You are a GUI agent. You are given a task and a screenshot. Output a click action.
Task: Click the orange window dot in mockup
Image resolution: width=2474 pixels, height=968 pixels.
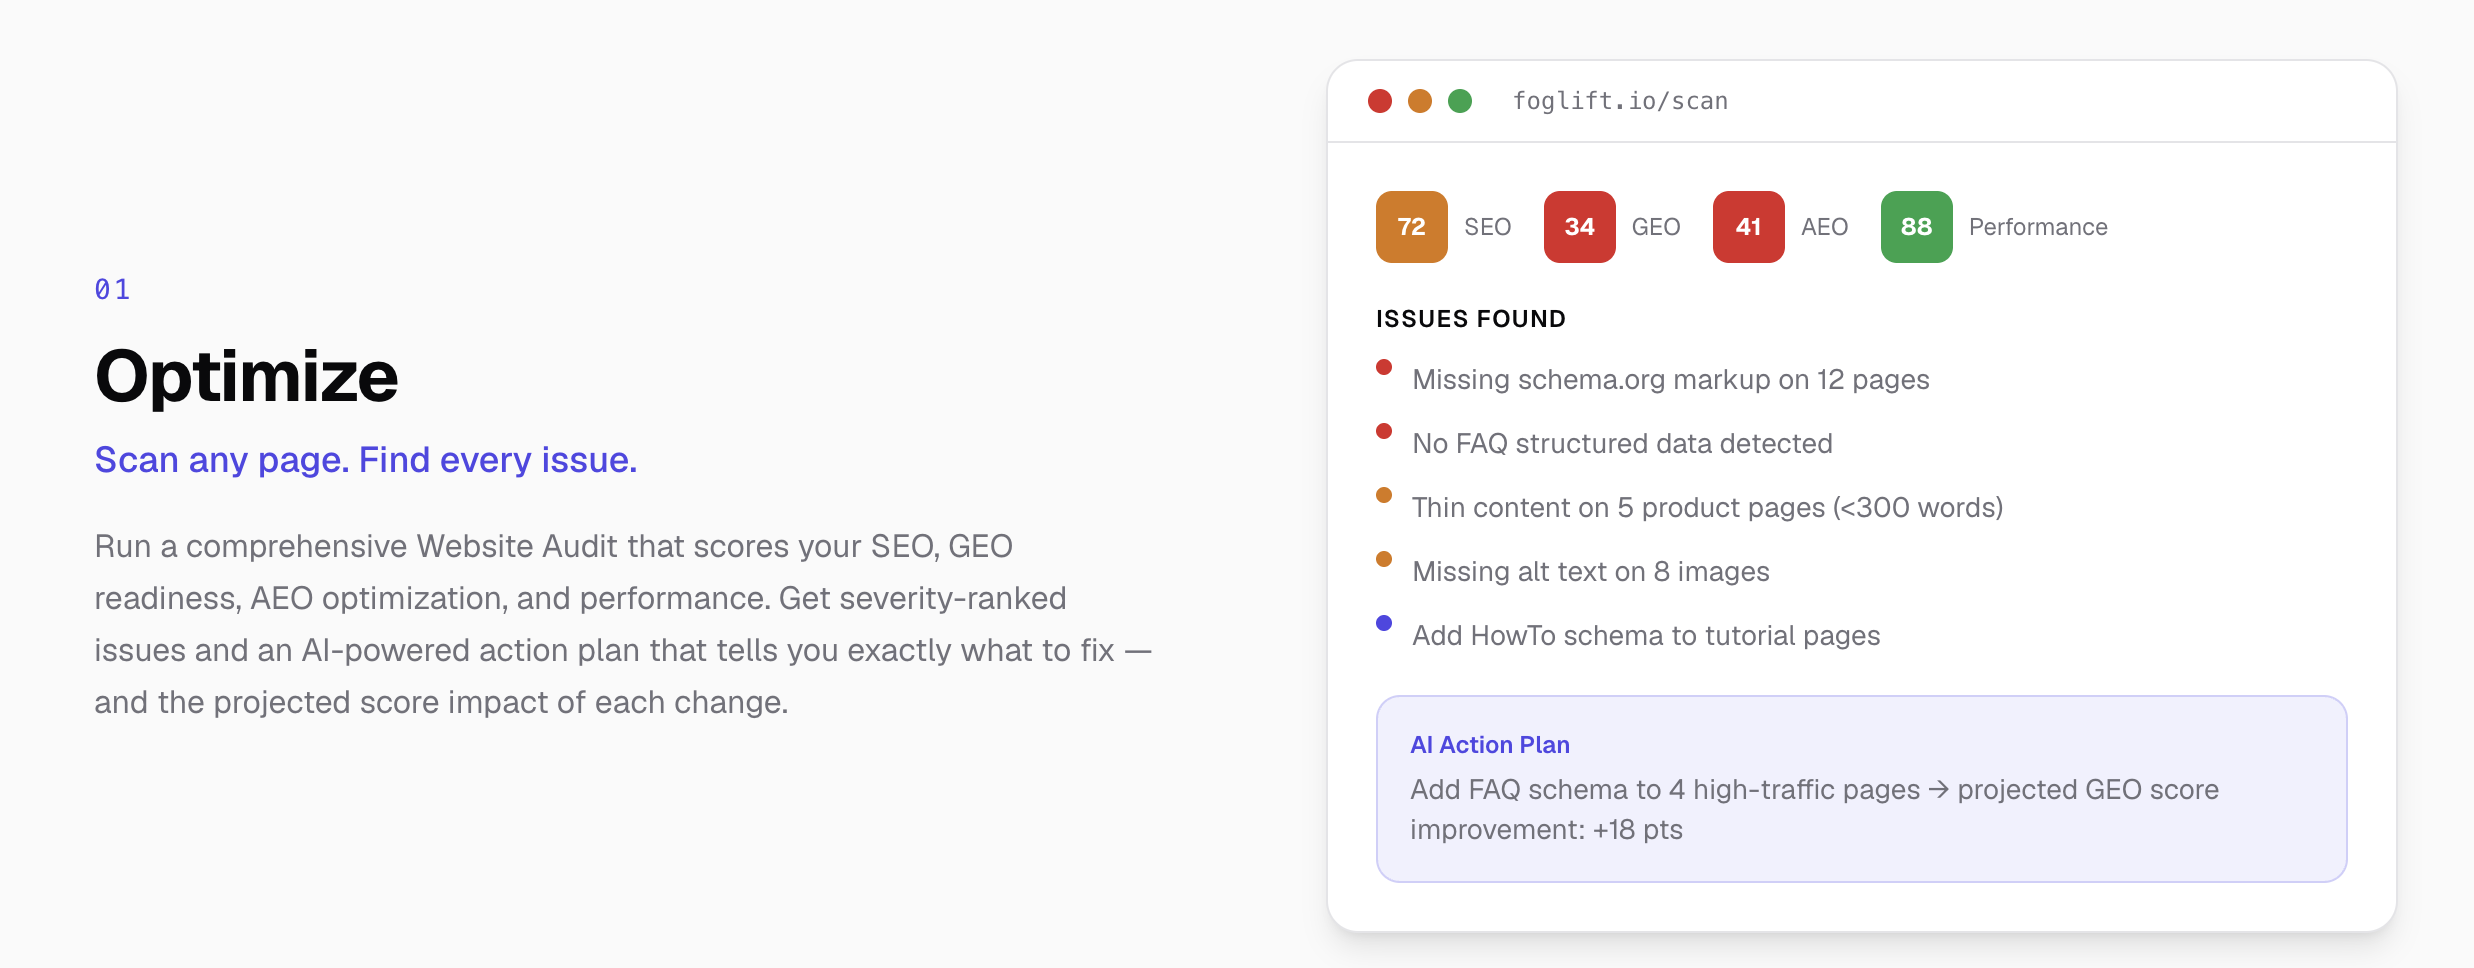click(x=1420, y=101)
